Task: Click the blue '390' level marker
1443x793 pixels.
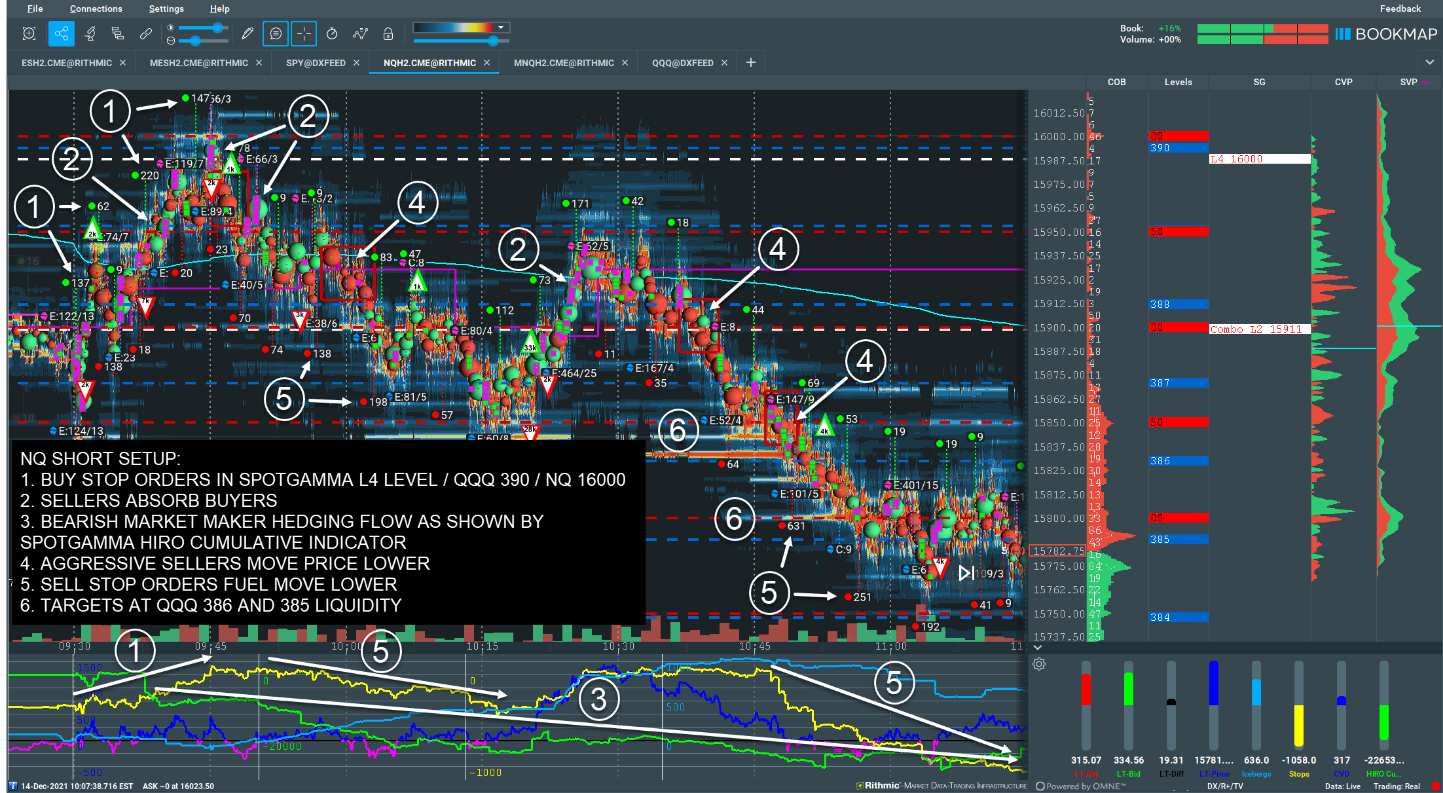Action: click(1178, 148)
